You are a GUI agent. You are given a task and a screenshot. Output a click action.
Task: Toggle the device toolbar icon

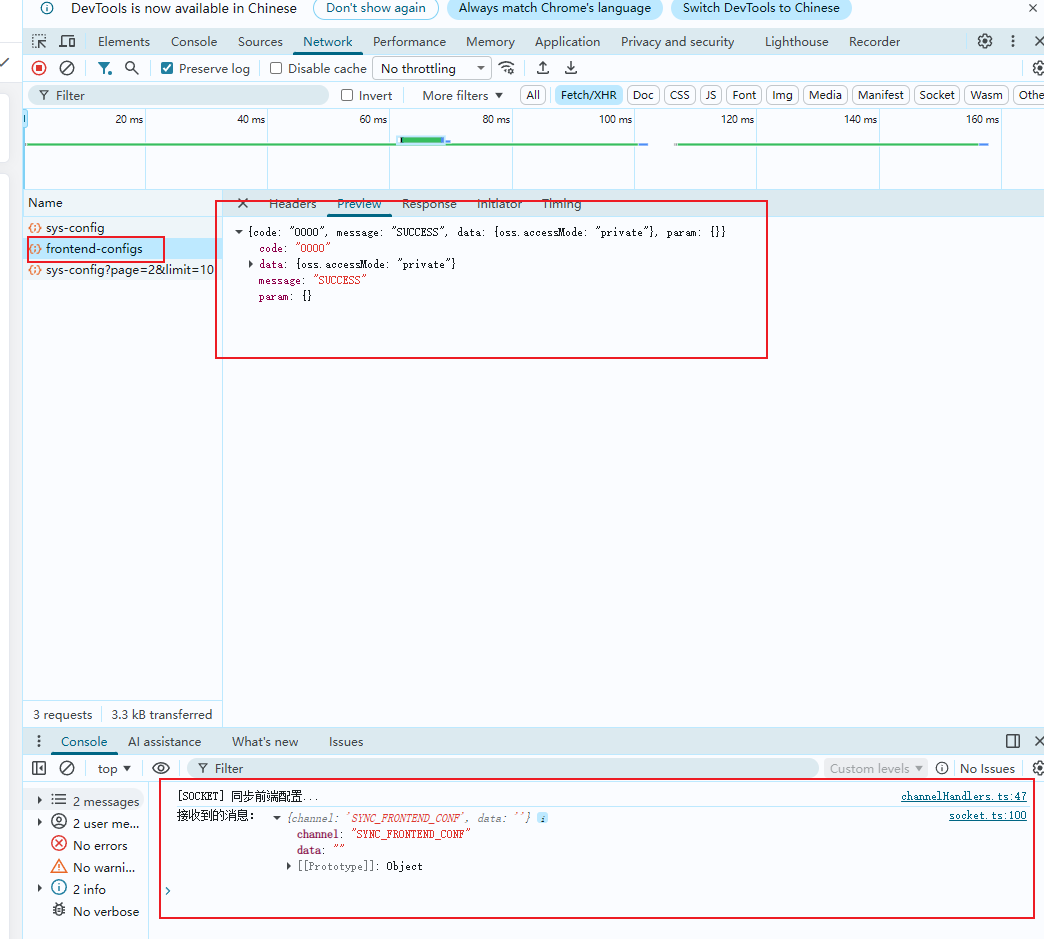click(67, 41)
